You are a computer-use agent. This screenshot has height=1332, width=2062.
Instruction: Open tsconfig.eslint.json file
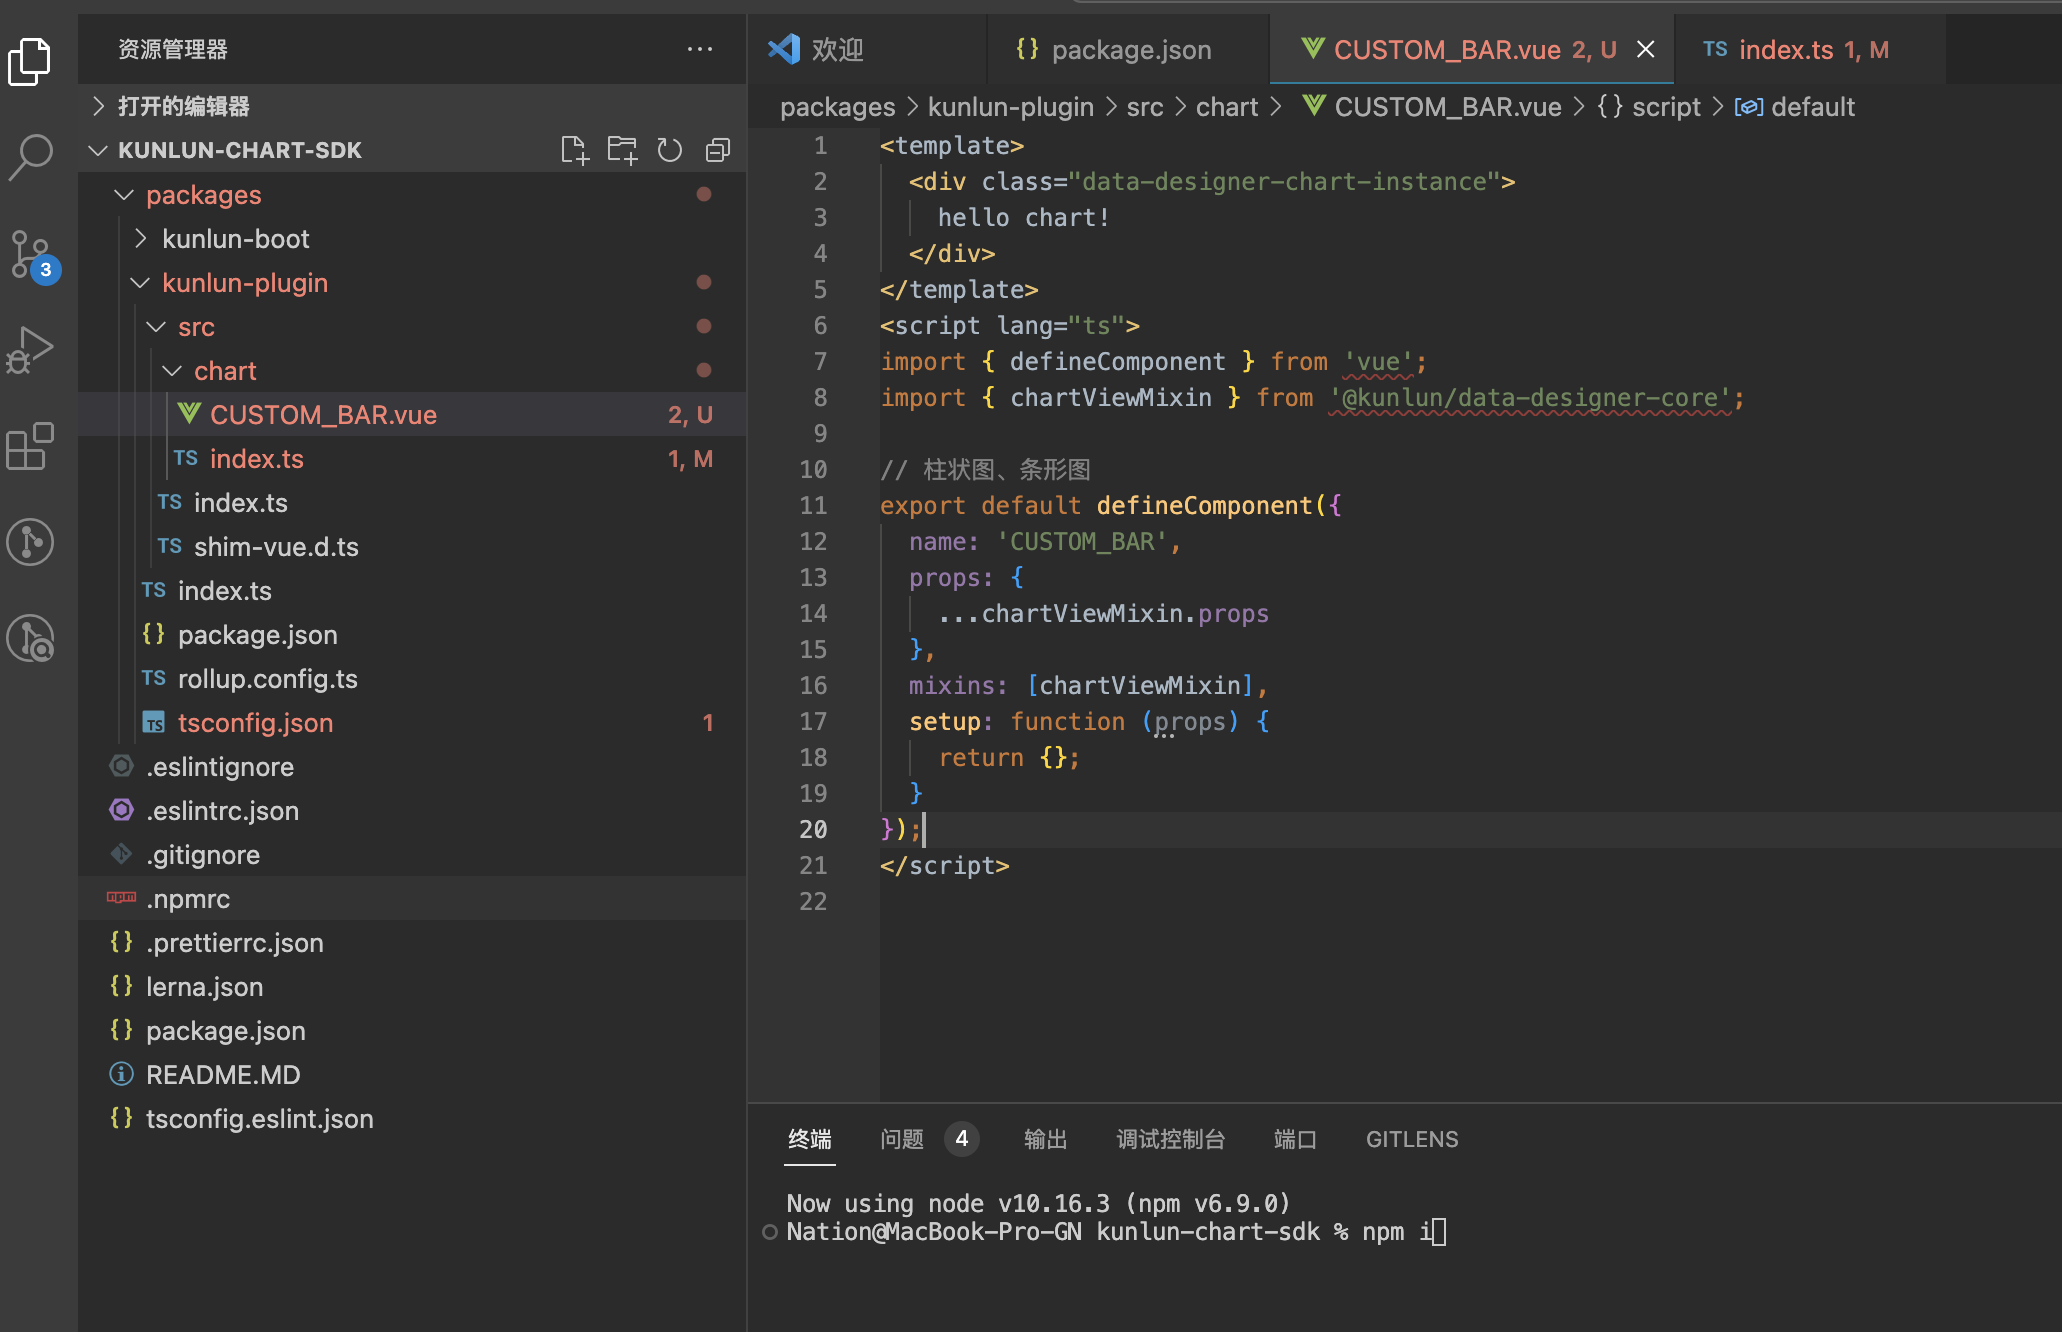click(412, 1118)
